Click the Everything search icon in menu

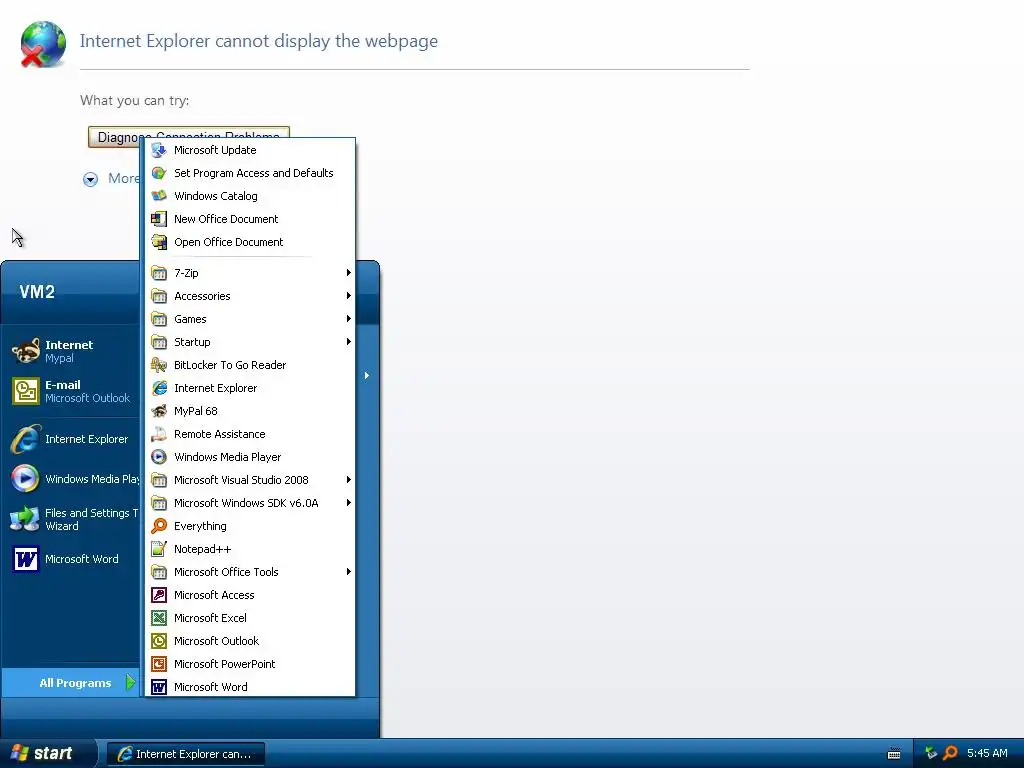pyautogui.click(x=159, y=526)
